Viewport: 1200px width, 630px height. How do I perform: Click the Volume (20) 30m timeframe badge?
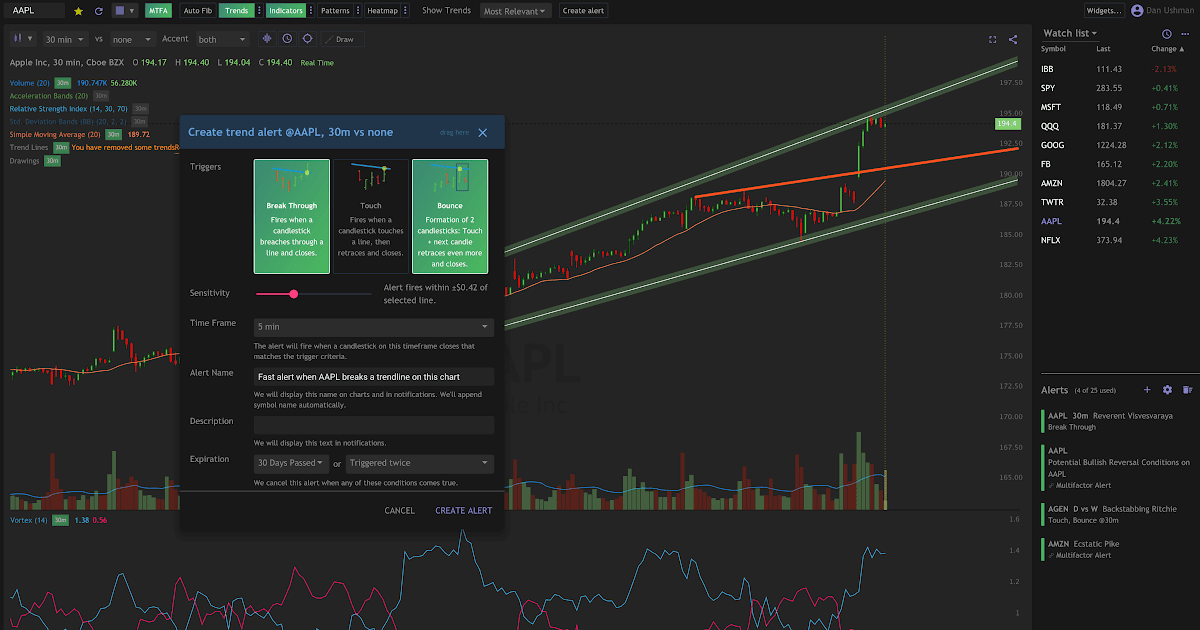(x=63, y=83)
